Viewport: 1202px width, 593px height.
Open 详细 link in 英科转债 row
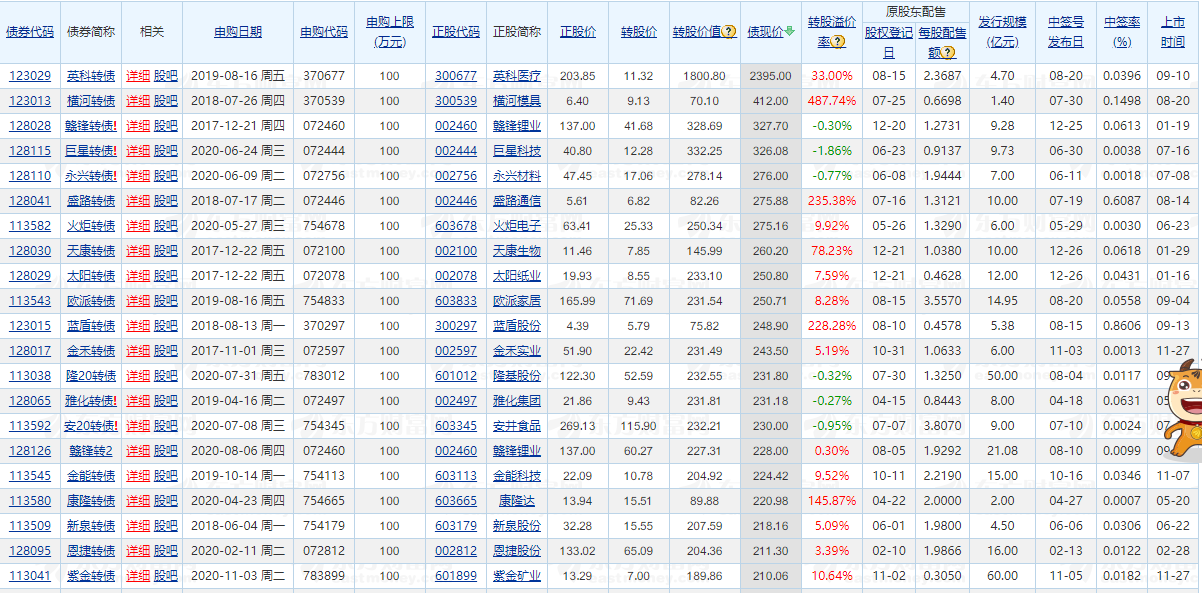pyautogui.click(x=138, y=76)
